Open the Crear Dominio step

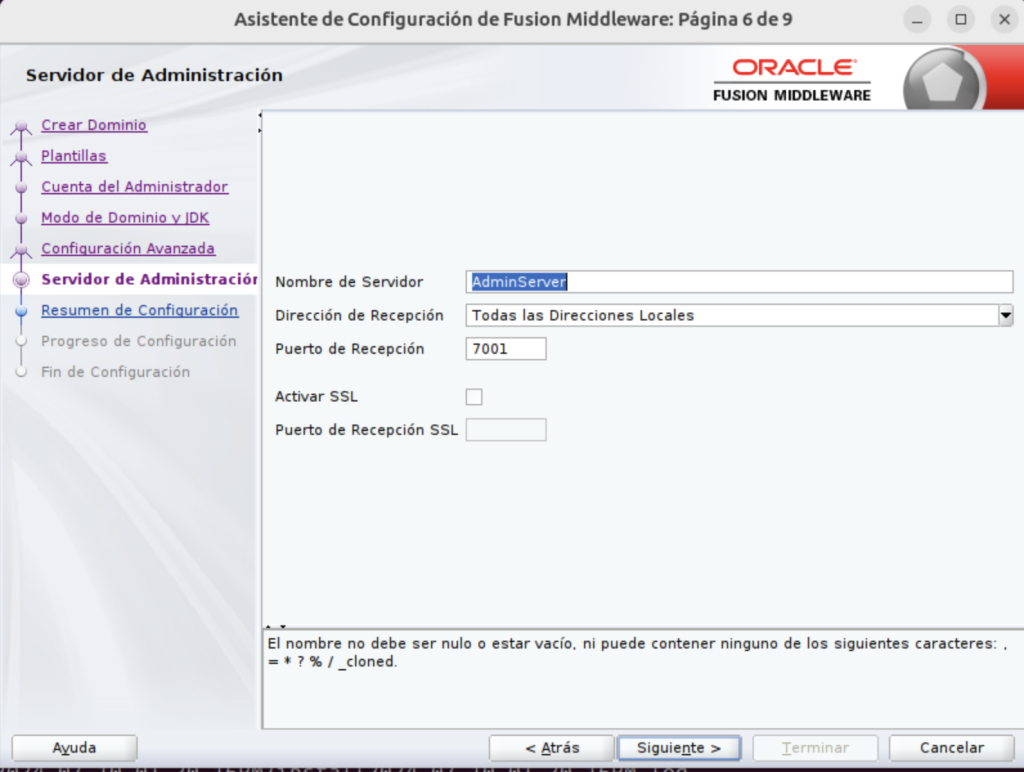click(93, 124)
